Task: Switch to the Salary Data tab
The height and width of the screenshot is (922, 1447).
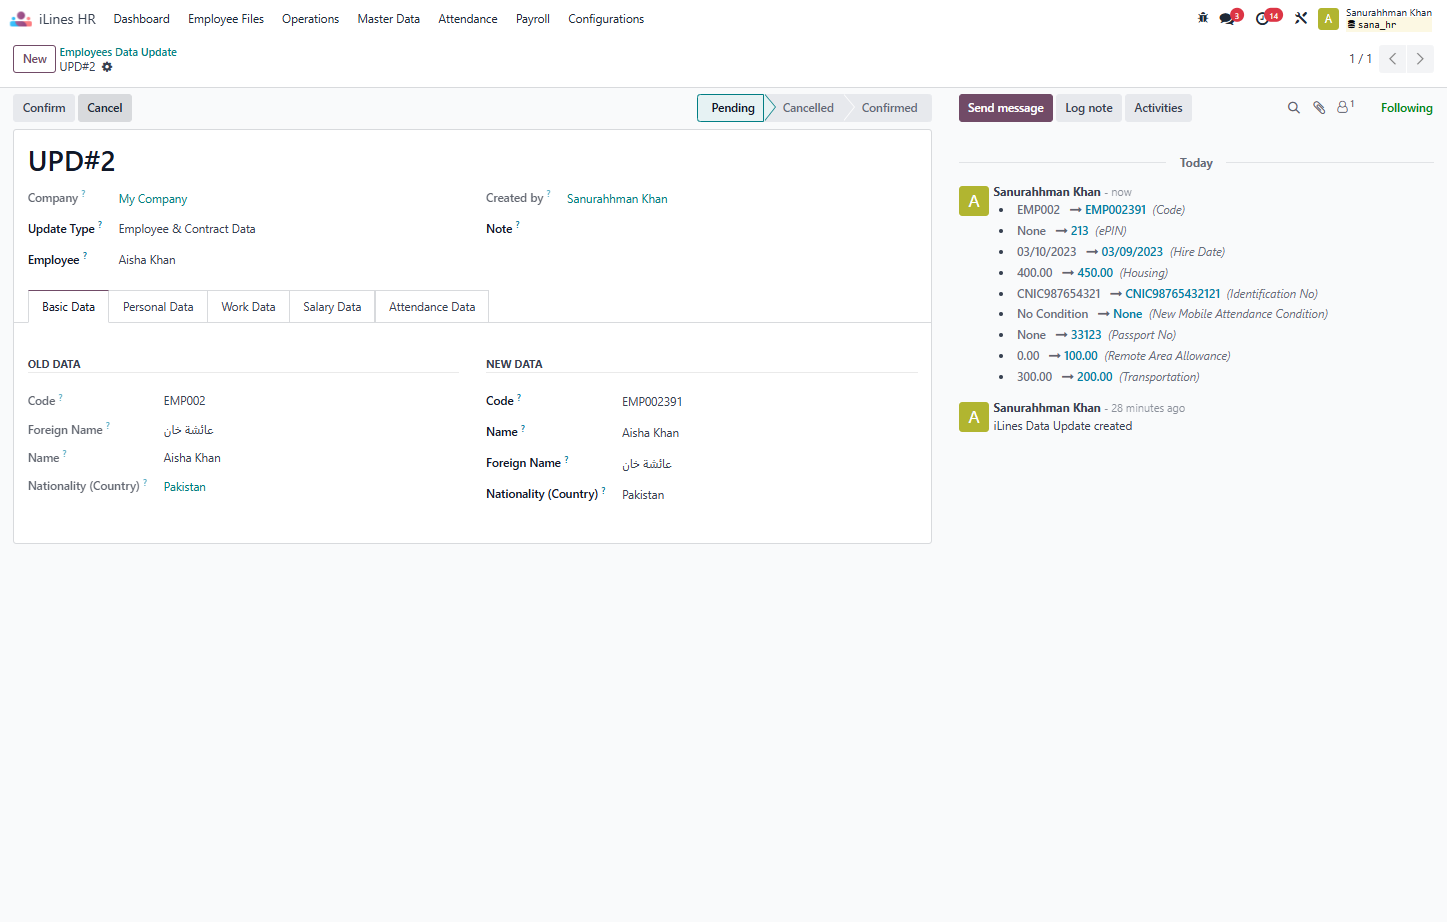Action: [332, 307]
